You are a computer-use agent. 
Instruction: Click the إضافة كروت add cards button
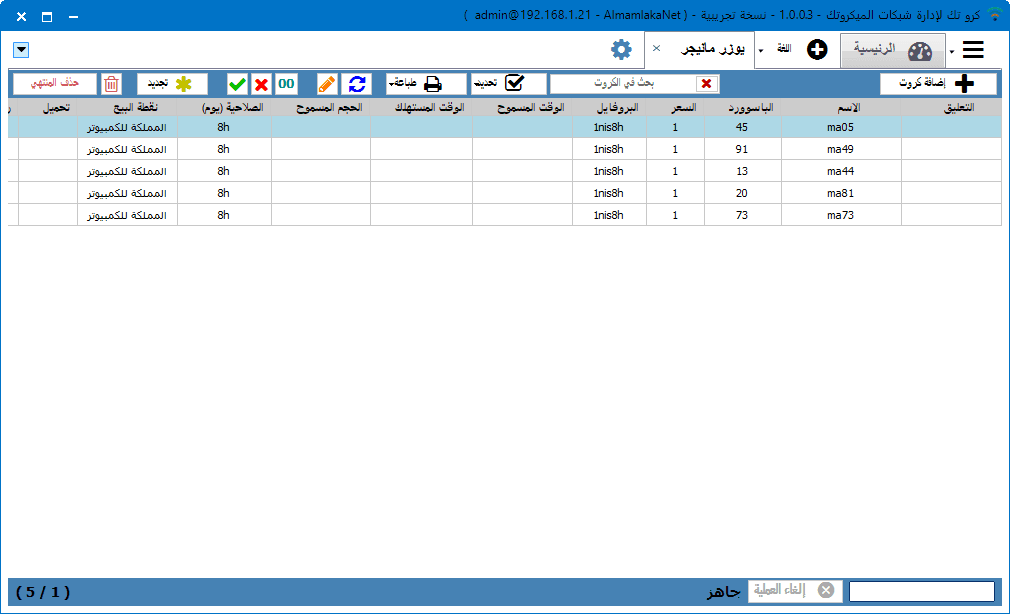[x=938, y=84]
